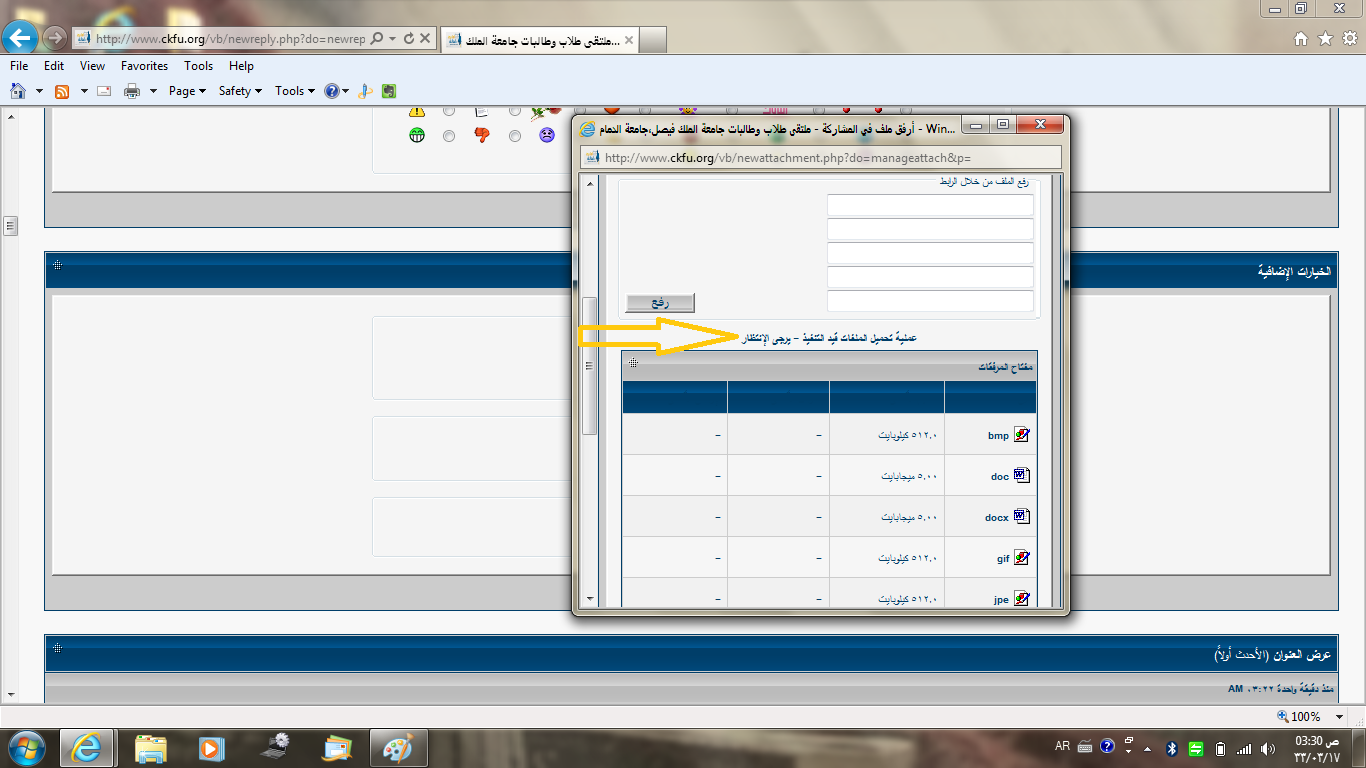Click the doc file type icon
Image resolution: width=1366 pixels, height=768 pixels.
[x=1021, y=476]
